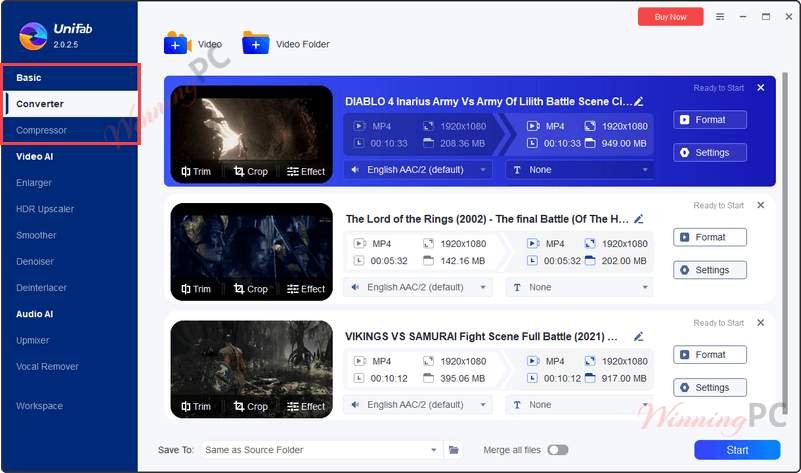Open Settings for VIKINGS VS SAMURAI video

710,388
